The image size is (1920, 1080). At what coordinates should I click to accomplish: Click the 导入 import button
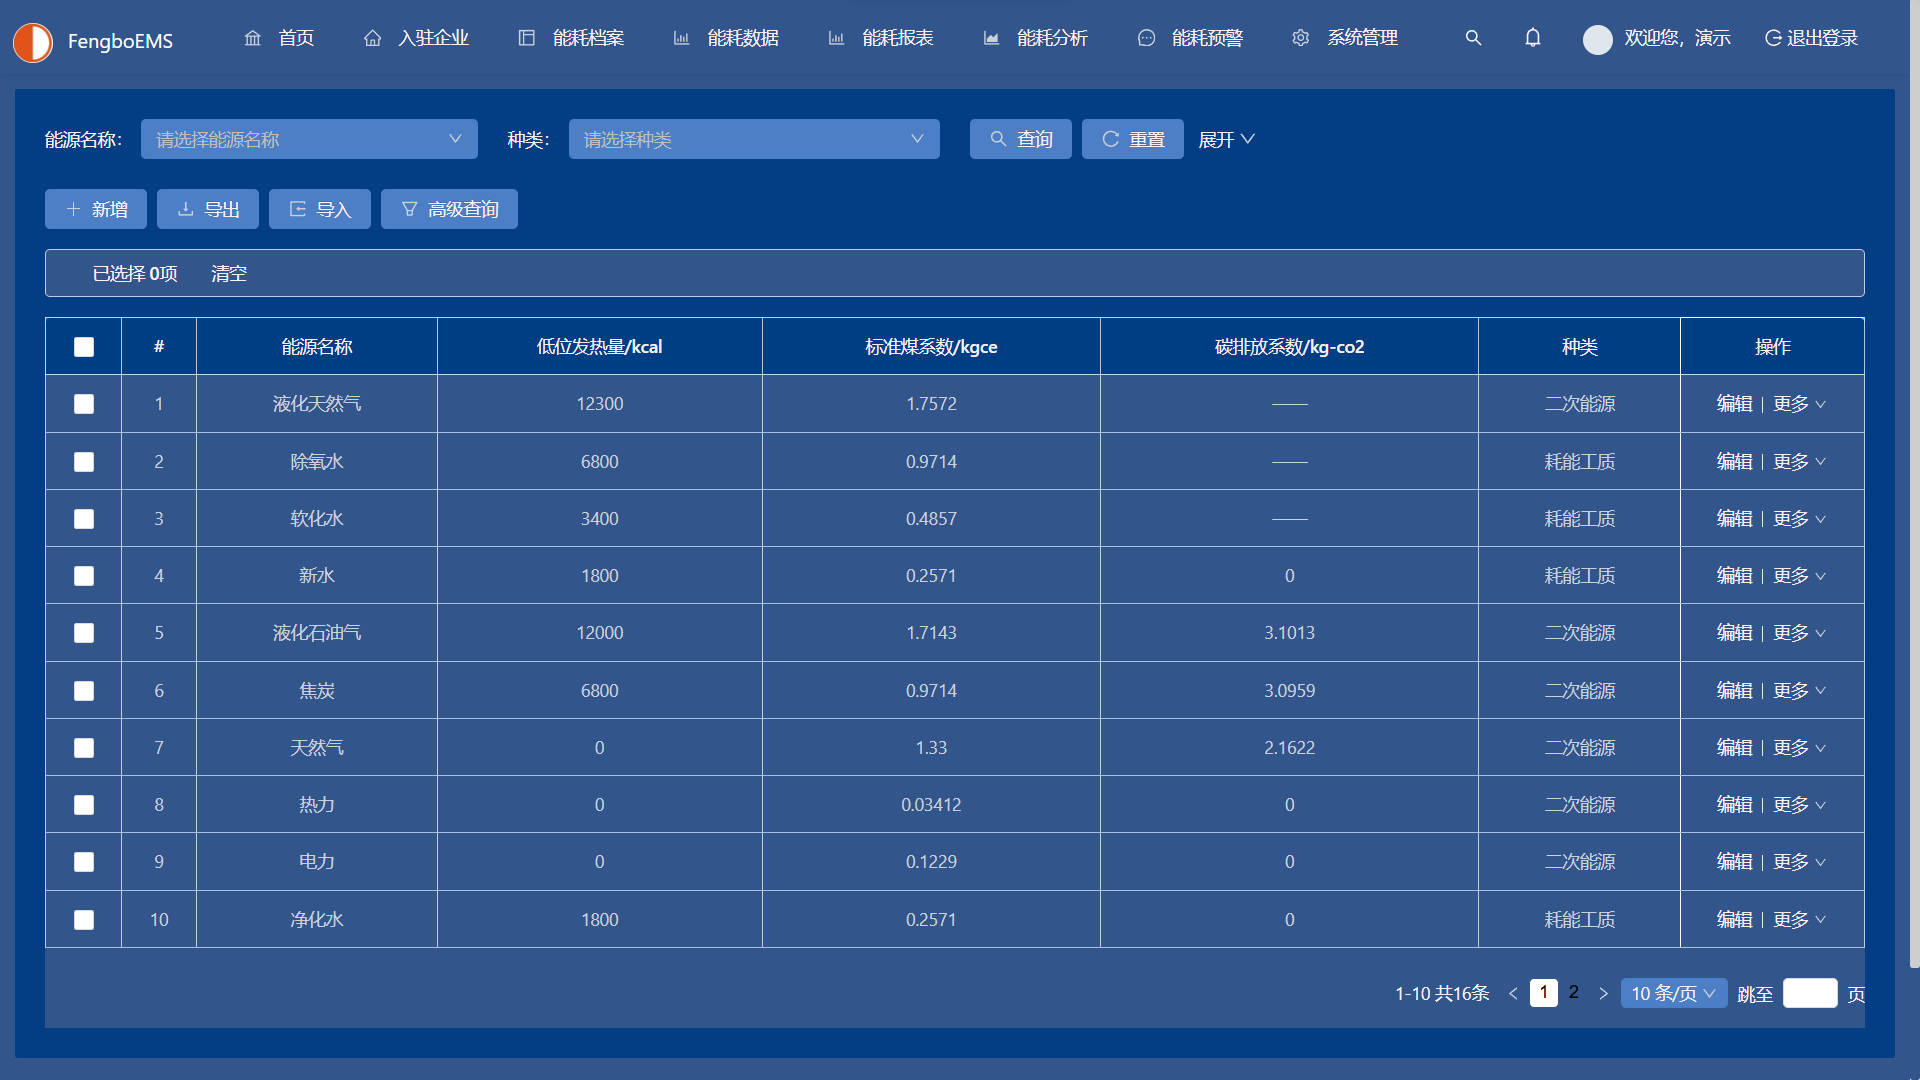pos(320,209)
